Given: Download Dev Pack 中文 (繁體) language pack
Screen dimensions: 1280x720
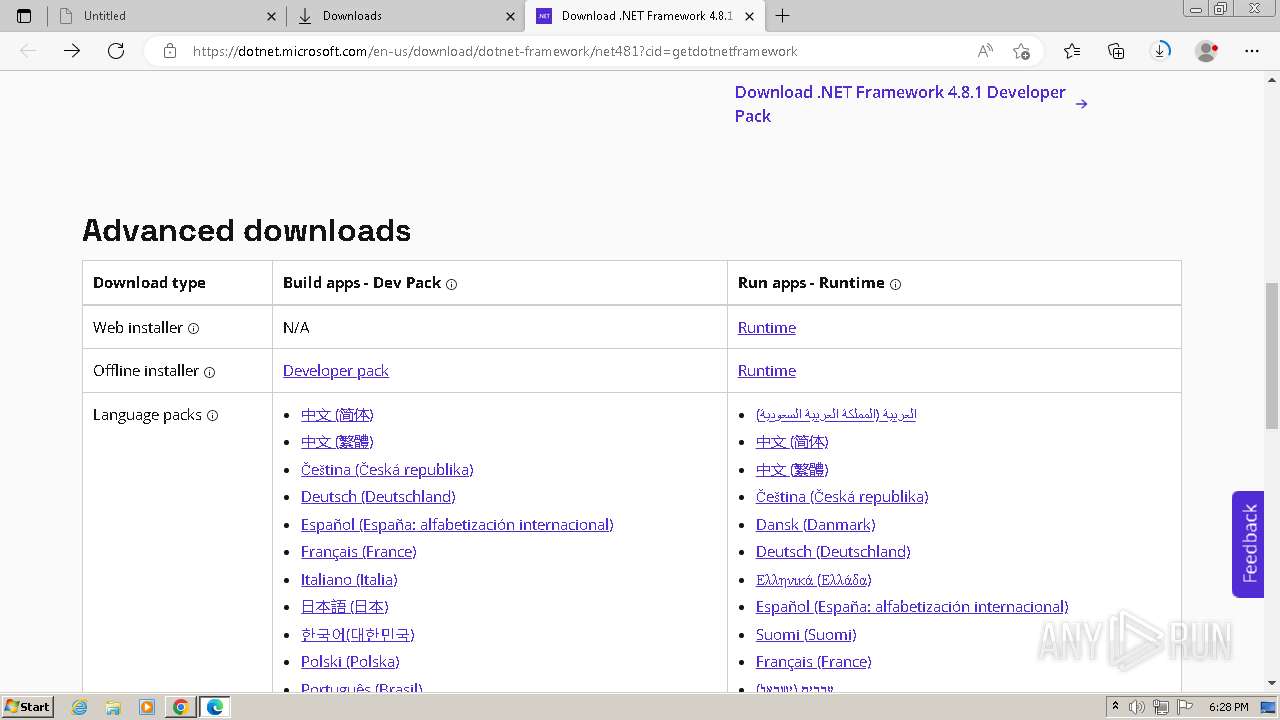Looking at the screenshot, I should coord(337,442).
